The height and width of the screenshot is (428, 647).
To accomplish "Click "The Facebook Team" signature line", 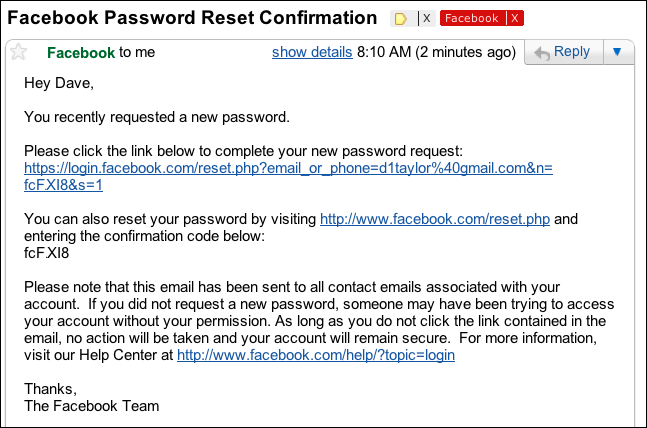I will (x=92, y=406).
